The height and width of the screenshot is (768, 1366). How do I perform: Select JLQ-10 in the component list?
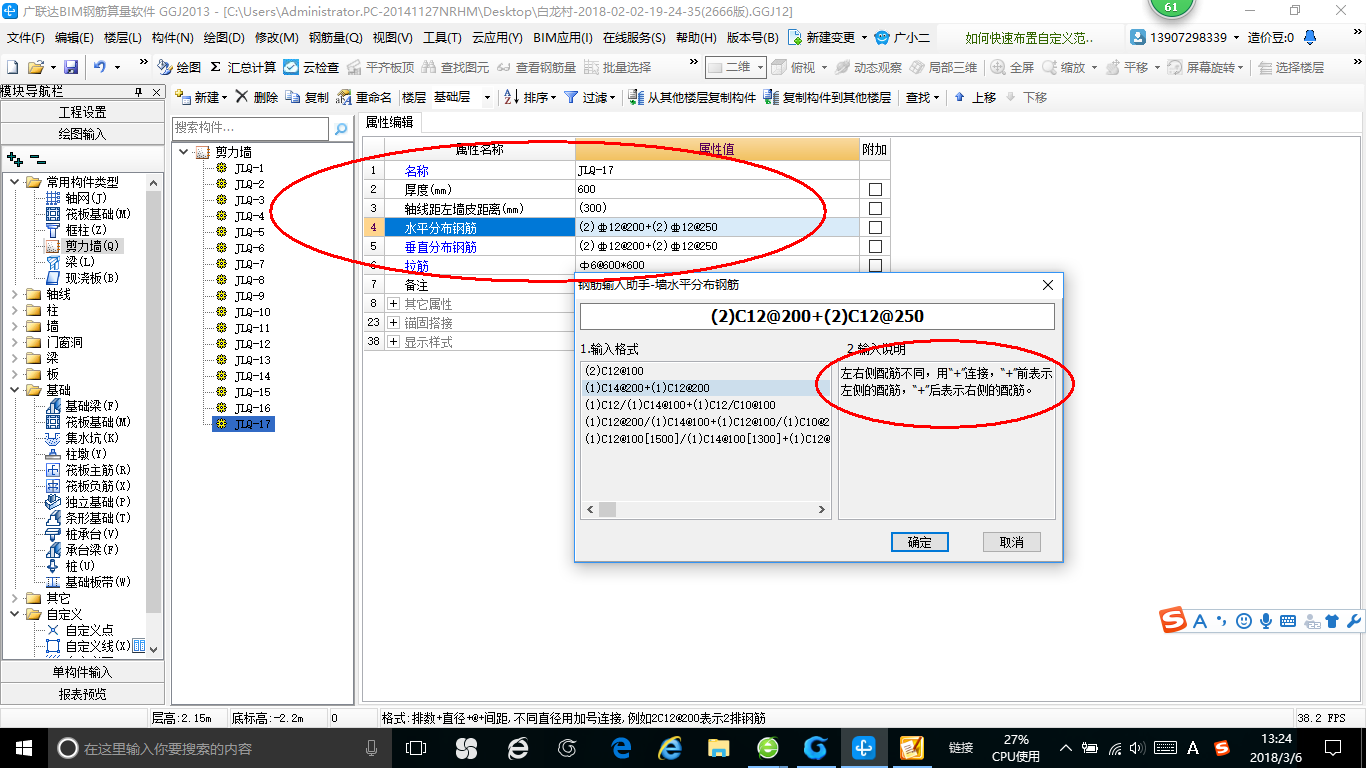click(252, 312)
